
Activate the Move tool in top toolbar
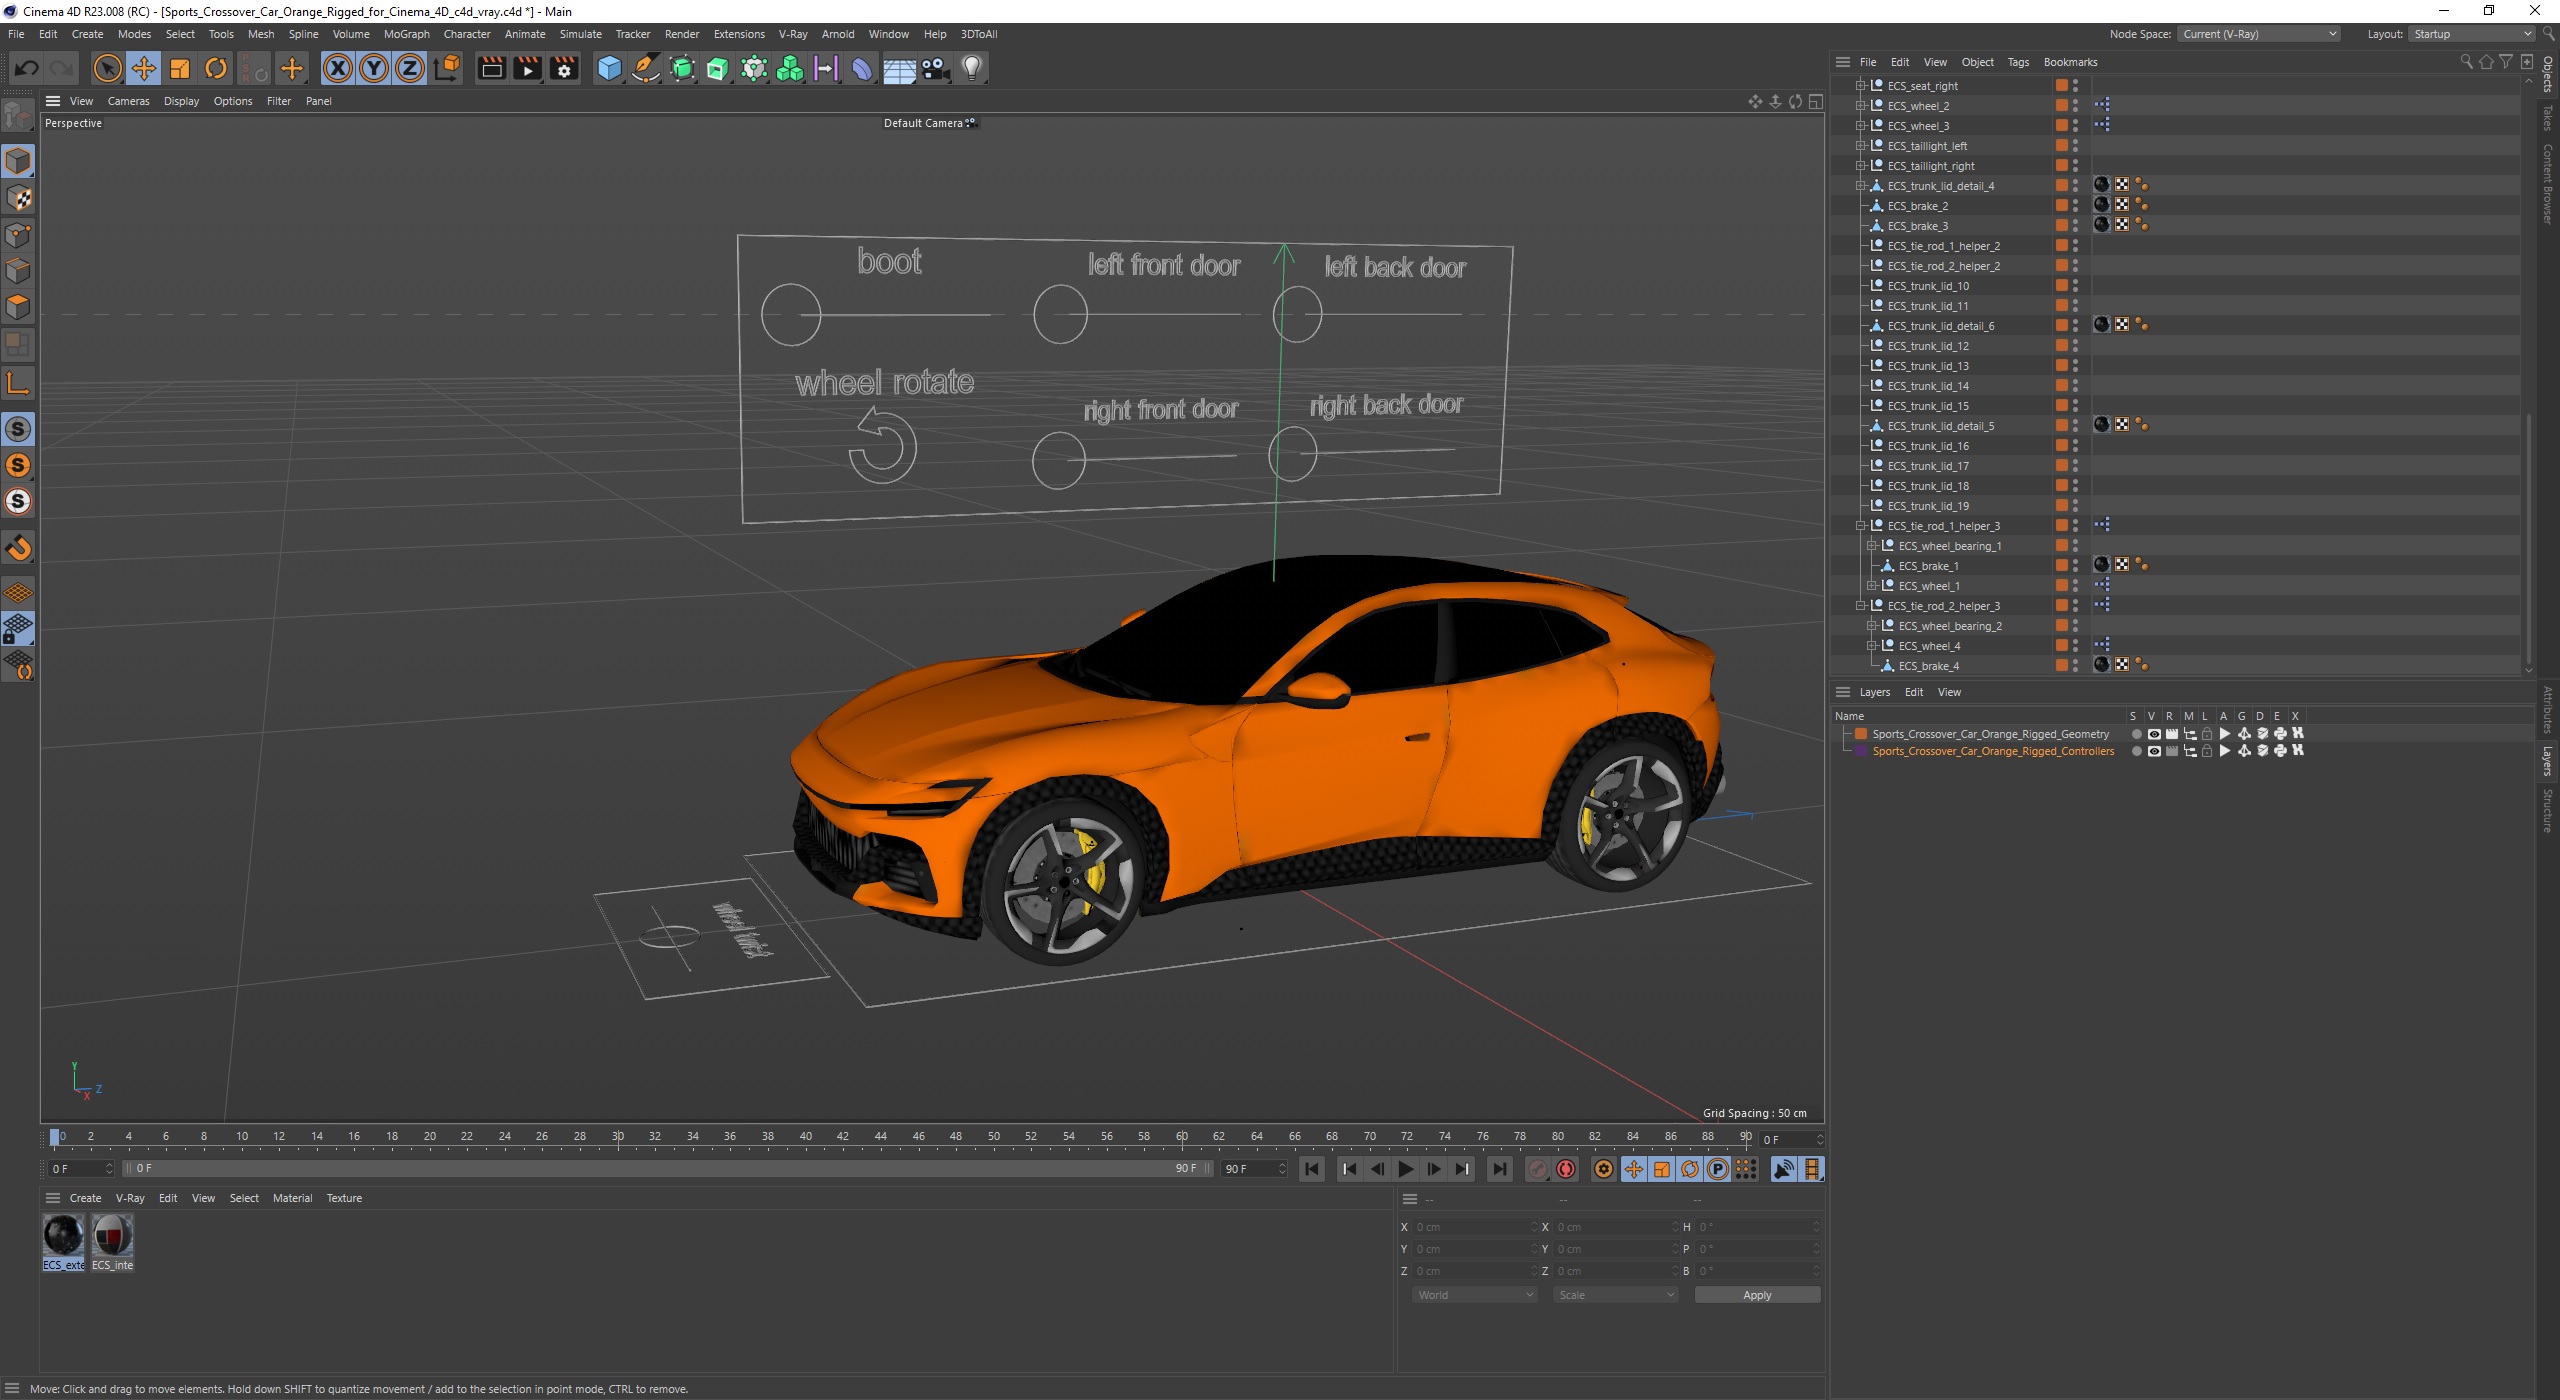(144, 68)
